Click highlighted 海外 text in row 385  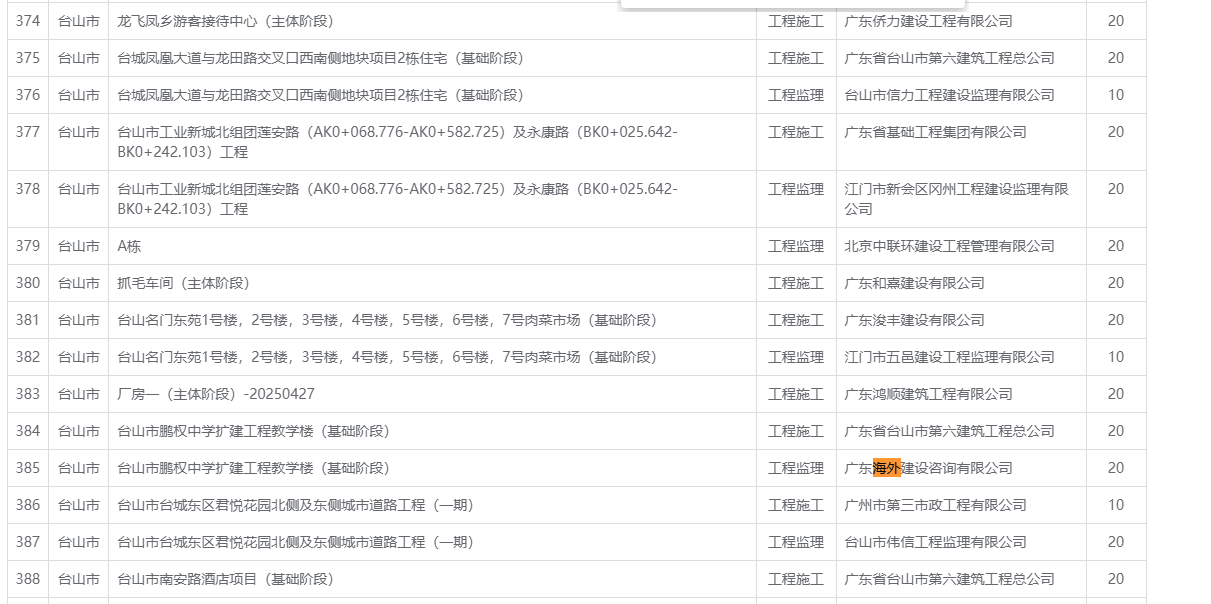coord(886,468)
